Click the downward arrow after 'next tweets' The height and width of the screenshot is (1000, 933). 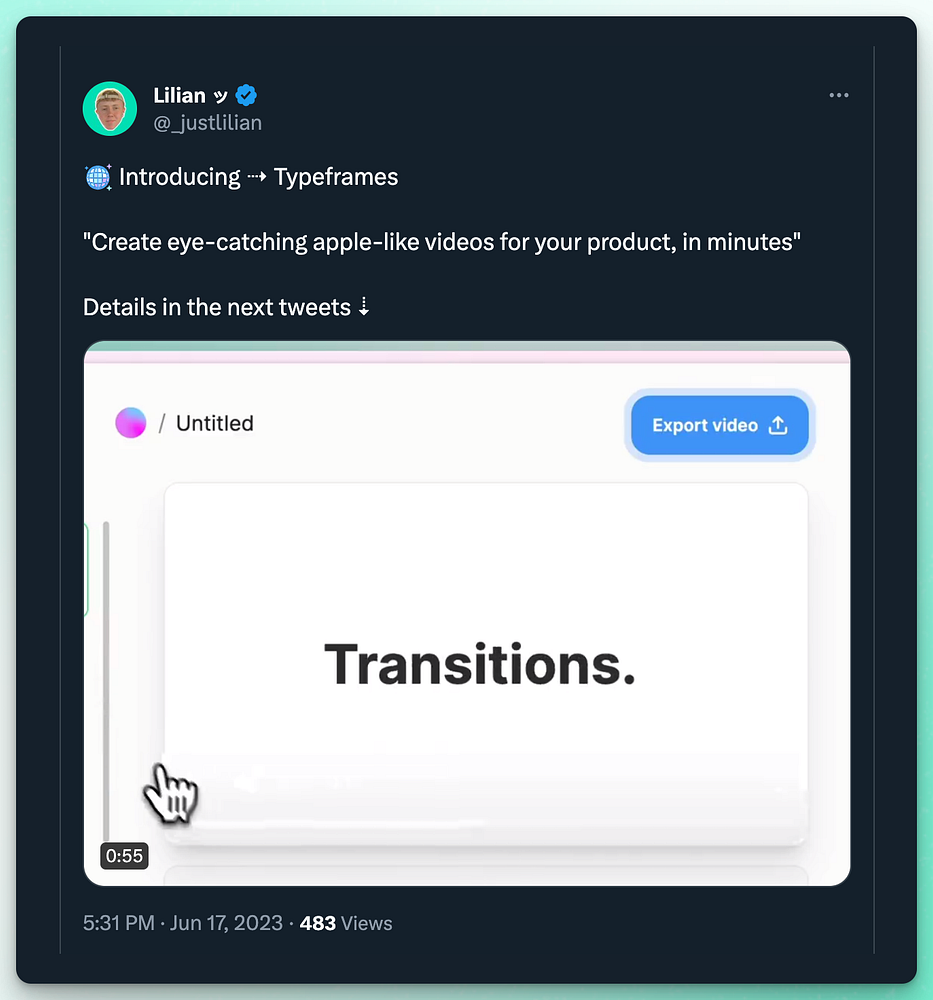(x=364, y=307)
